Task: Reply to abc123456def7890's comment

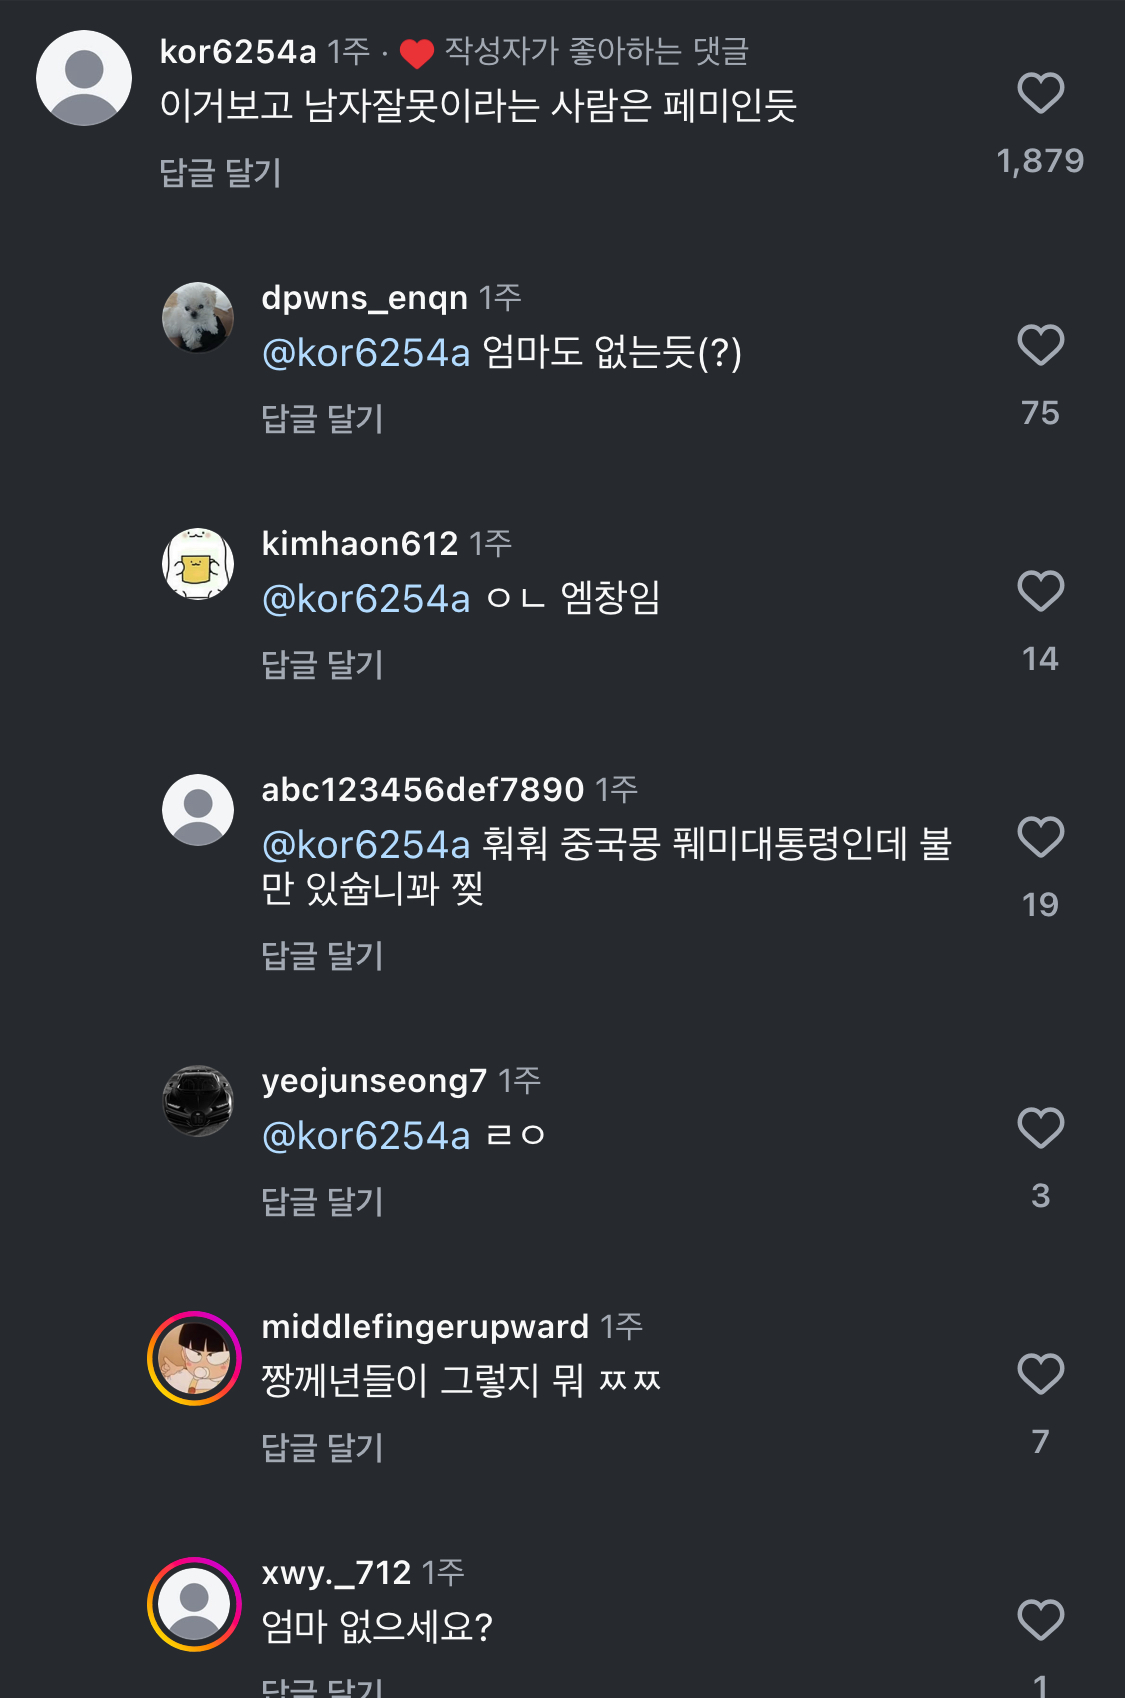Action: (x=322, y=956)
